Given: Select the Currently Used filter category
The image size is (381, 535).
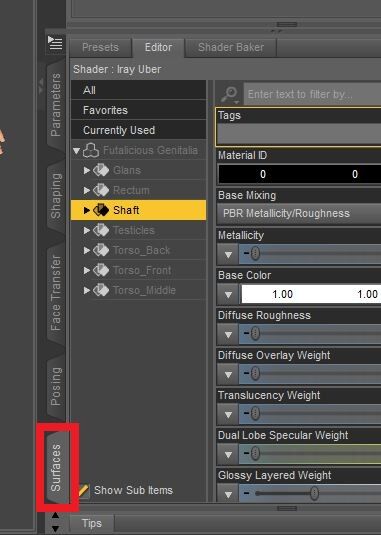Looking at the screenshot, I should [x=138, y=130].
